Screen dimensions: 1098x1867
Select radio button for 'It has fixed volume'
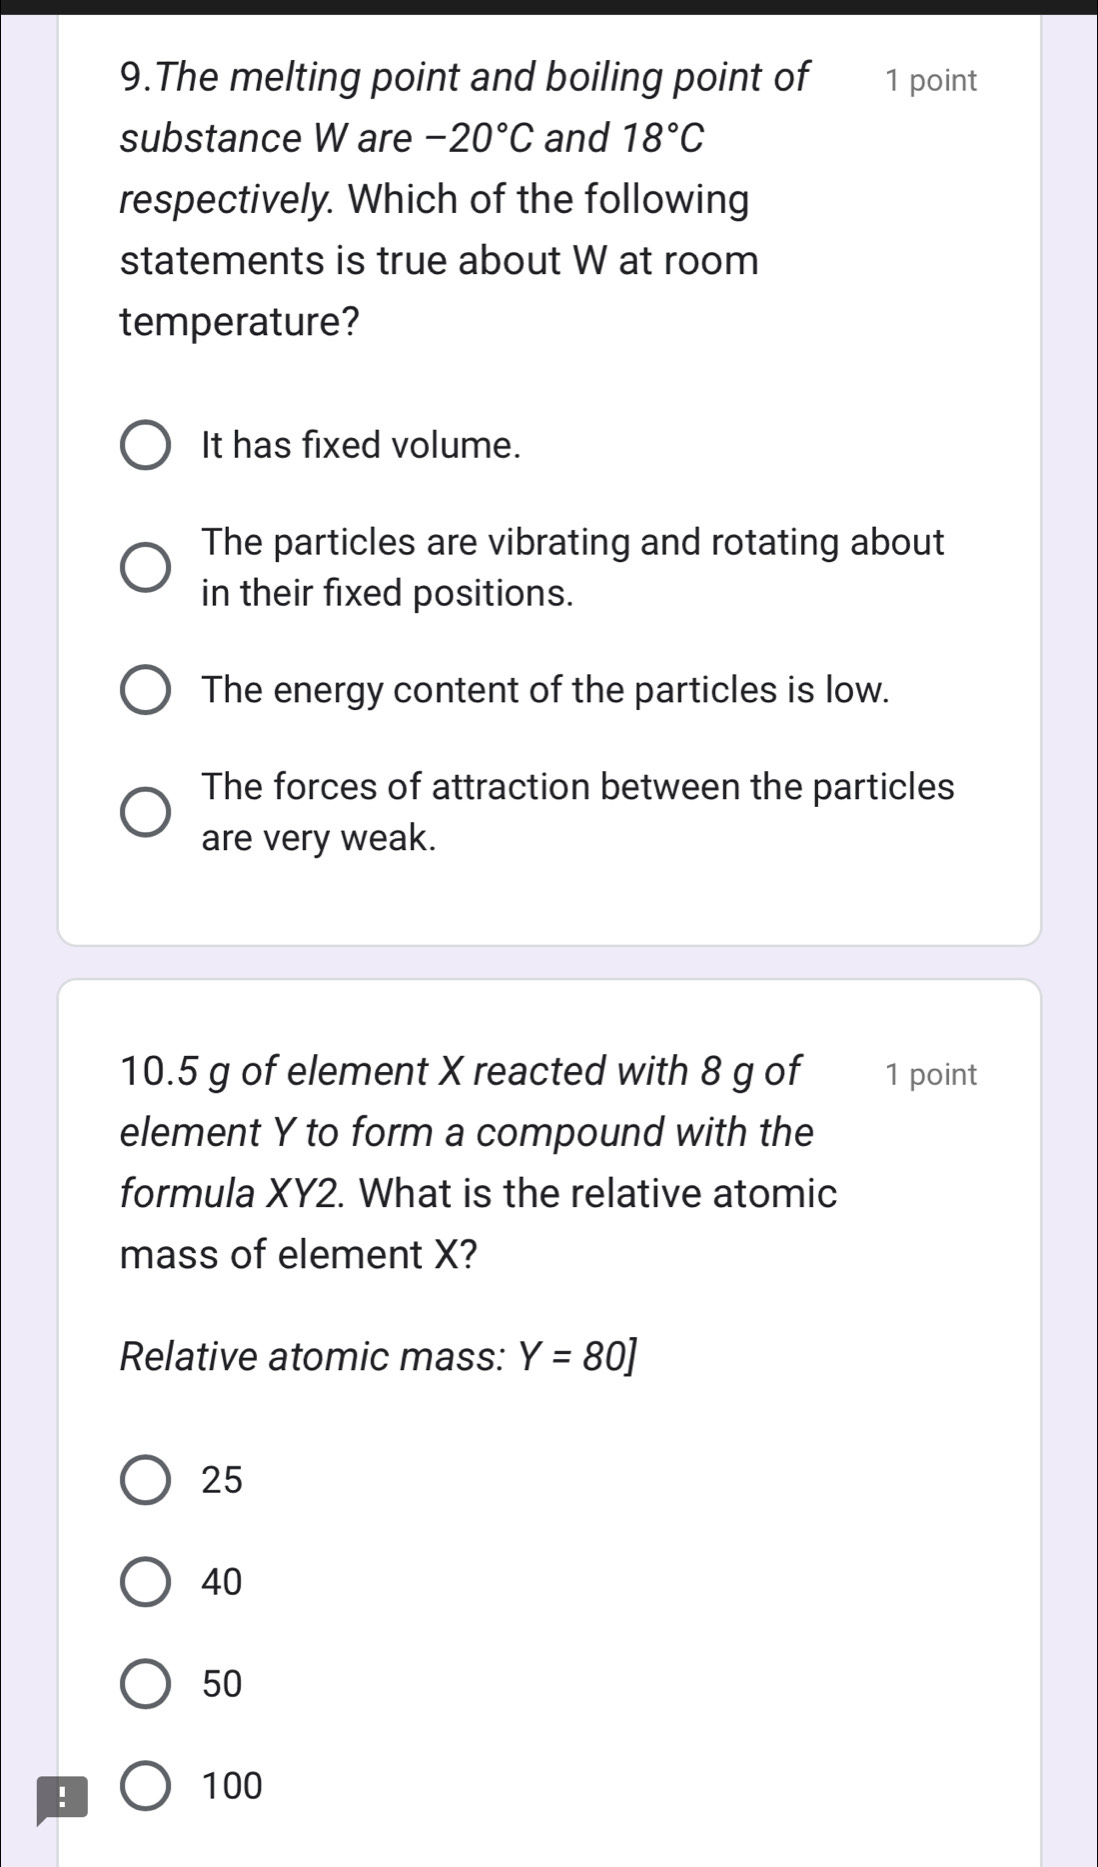[145, 445]
